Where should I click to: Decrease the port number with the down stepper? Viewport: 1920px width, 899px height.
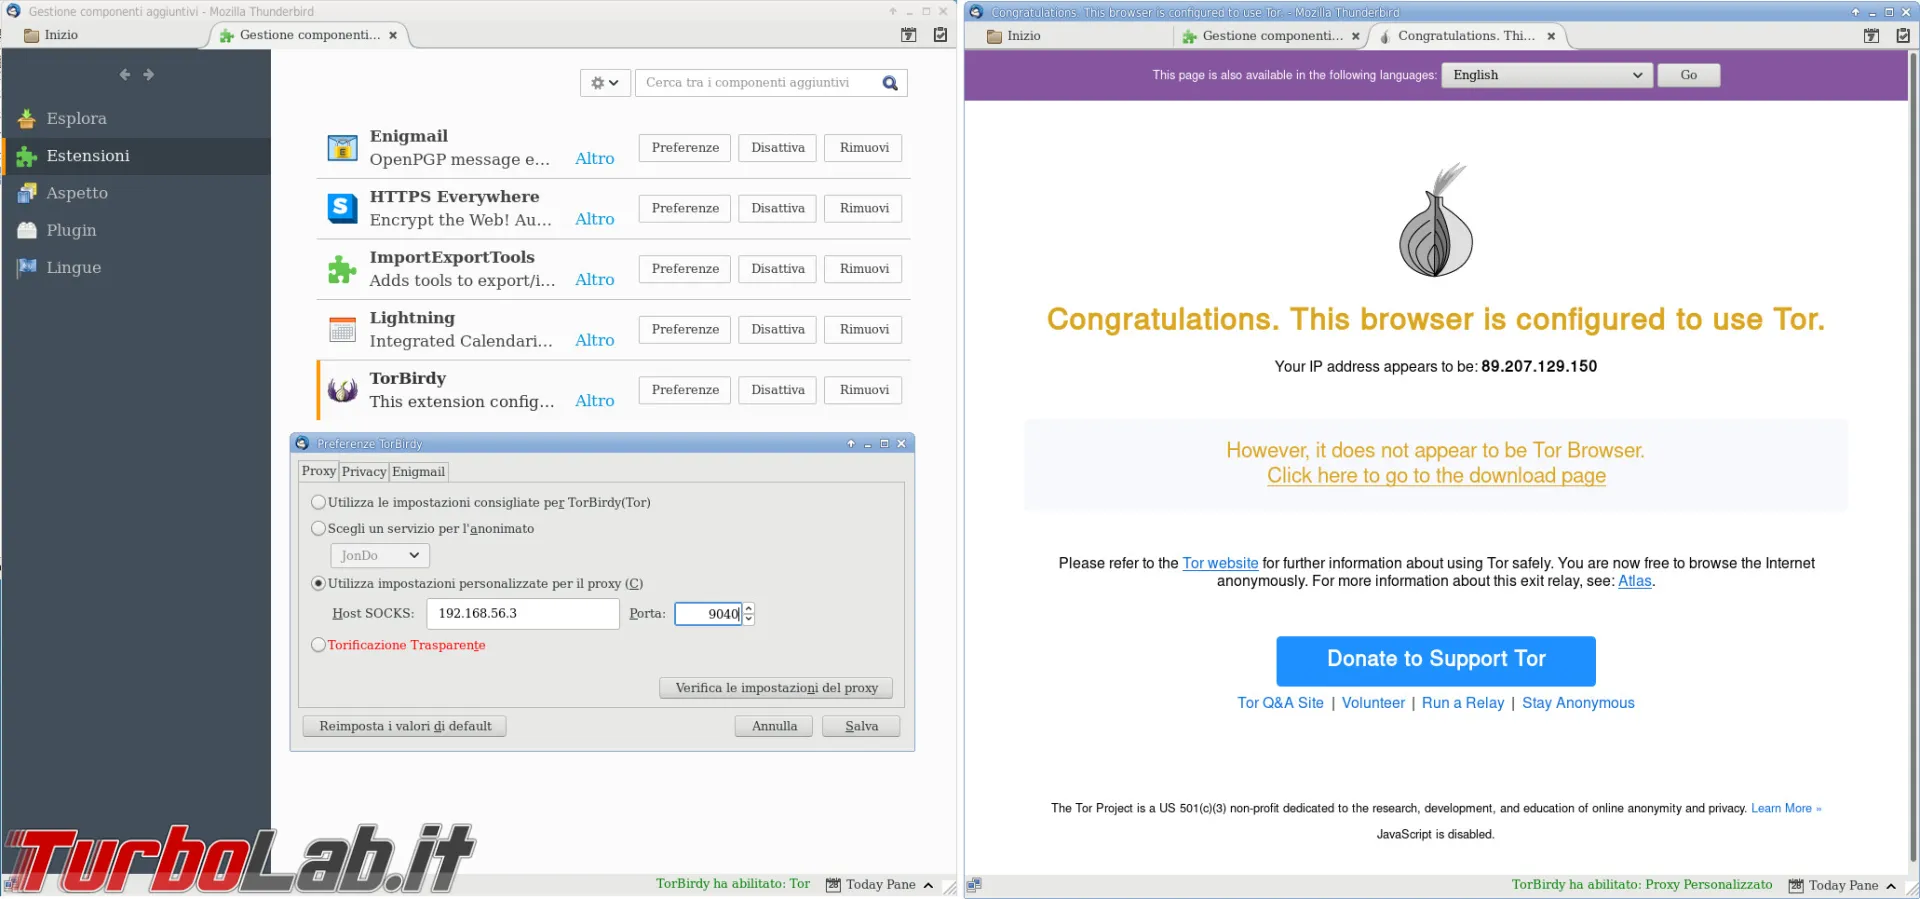[749, 620]
